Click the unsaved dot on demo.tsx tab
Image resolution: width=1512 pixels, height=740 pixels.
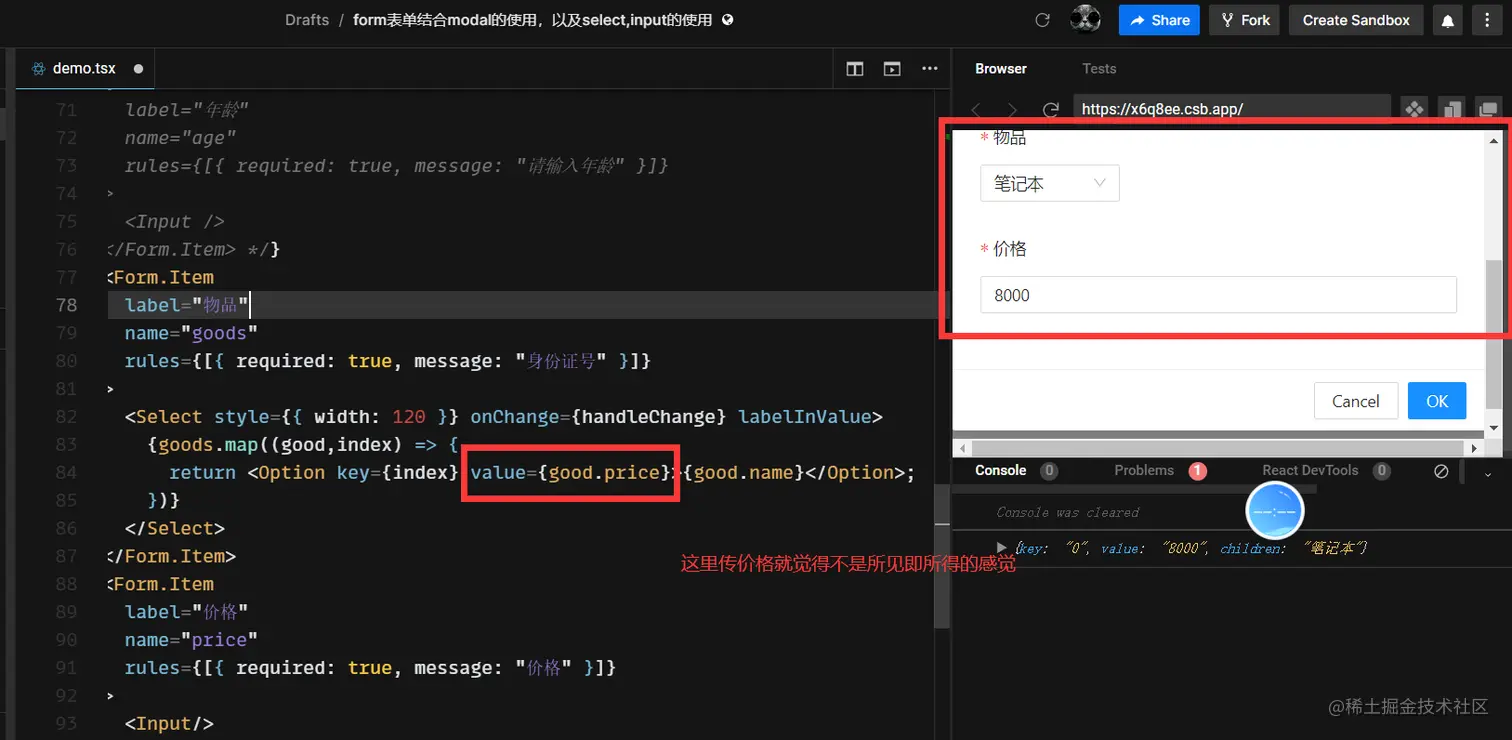(138, 69)
